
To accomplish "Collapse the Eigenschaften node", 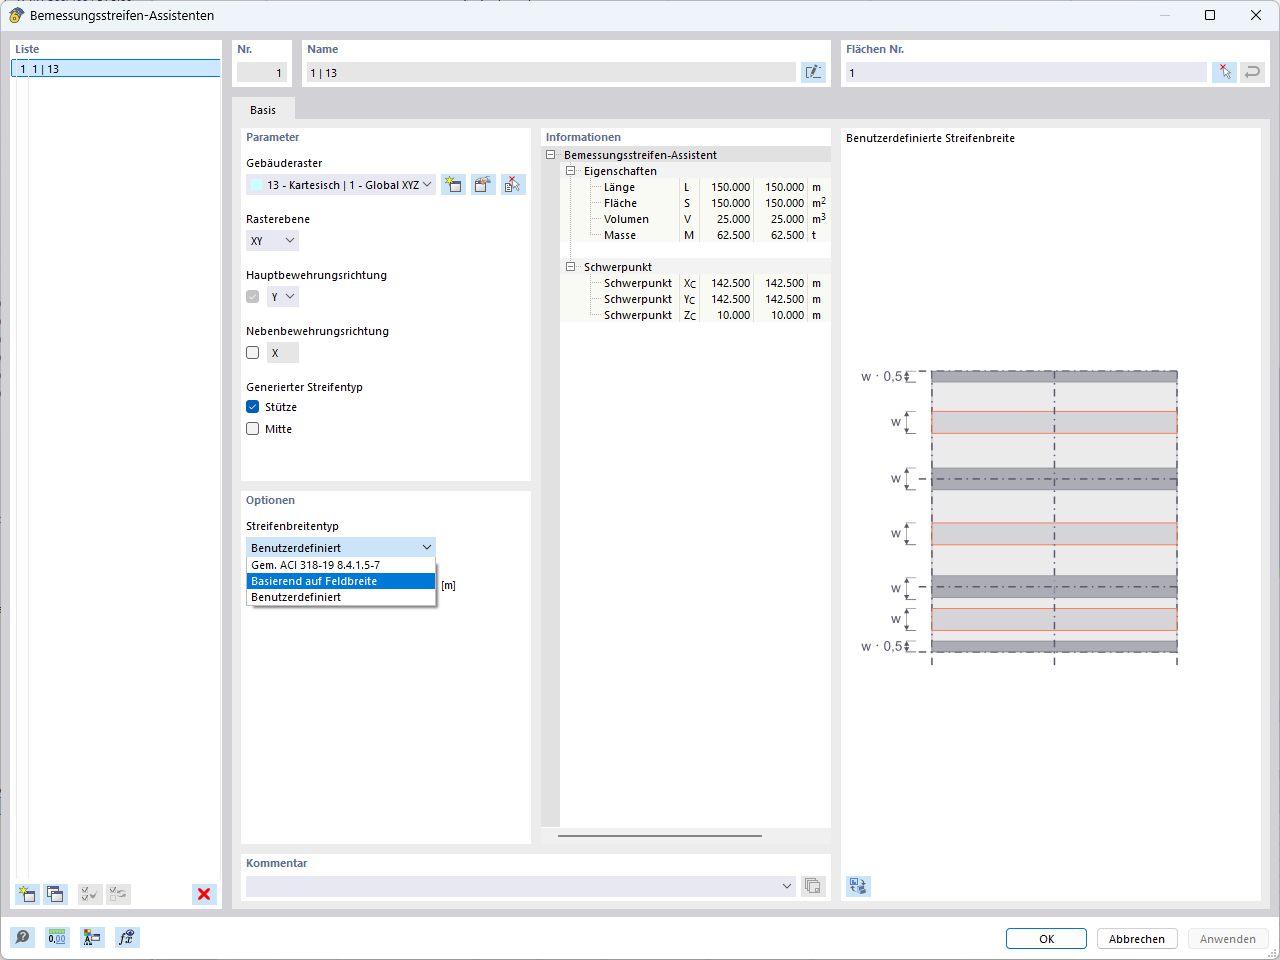I will [x=571, y=171].
